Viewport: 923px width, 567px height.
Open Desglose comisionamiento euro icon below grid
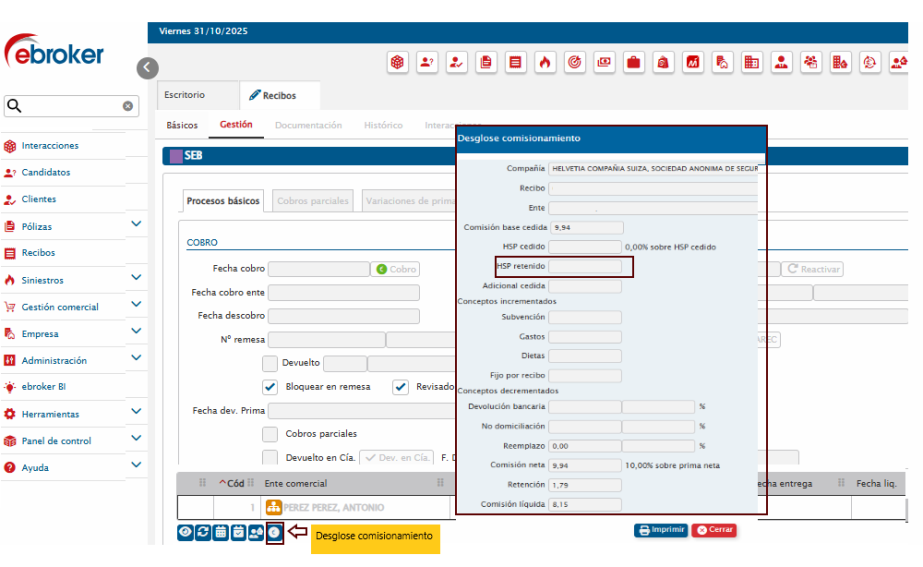275,533
